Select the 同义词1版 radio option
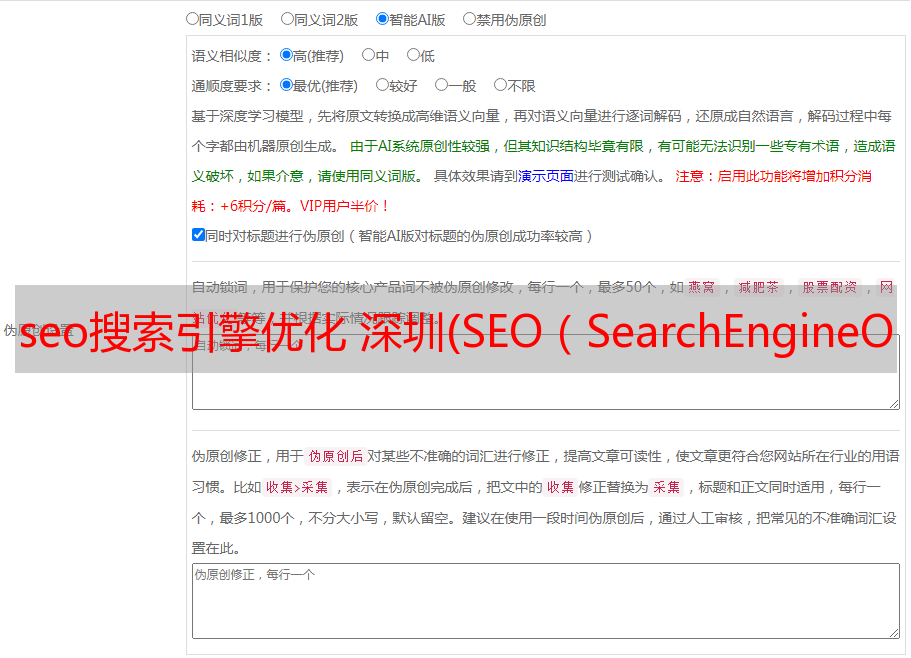 [x=192, y=19]
